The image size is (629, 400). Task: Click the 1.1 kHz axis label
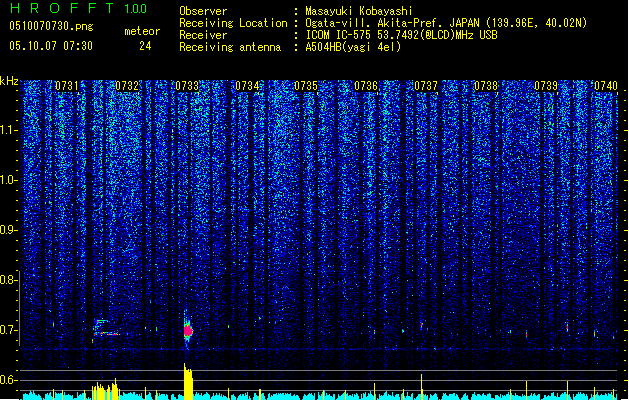pos(9,130)
